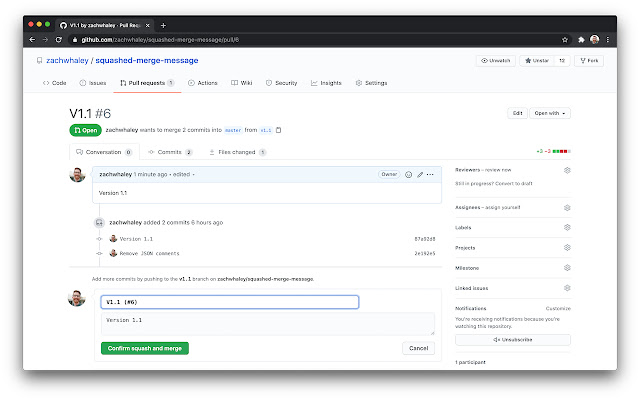
Task: Select the Conversation tab
Action: [x=104, y=152]
